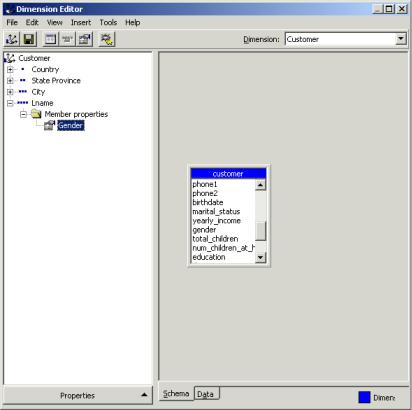Screen dimensions: 412x410
Task: Open the Dimension combo box dropdown arrow
Action: (x=401, y=39)
